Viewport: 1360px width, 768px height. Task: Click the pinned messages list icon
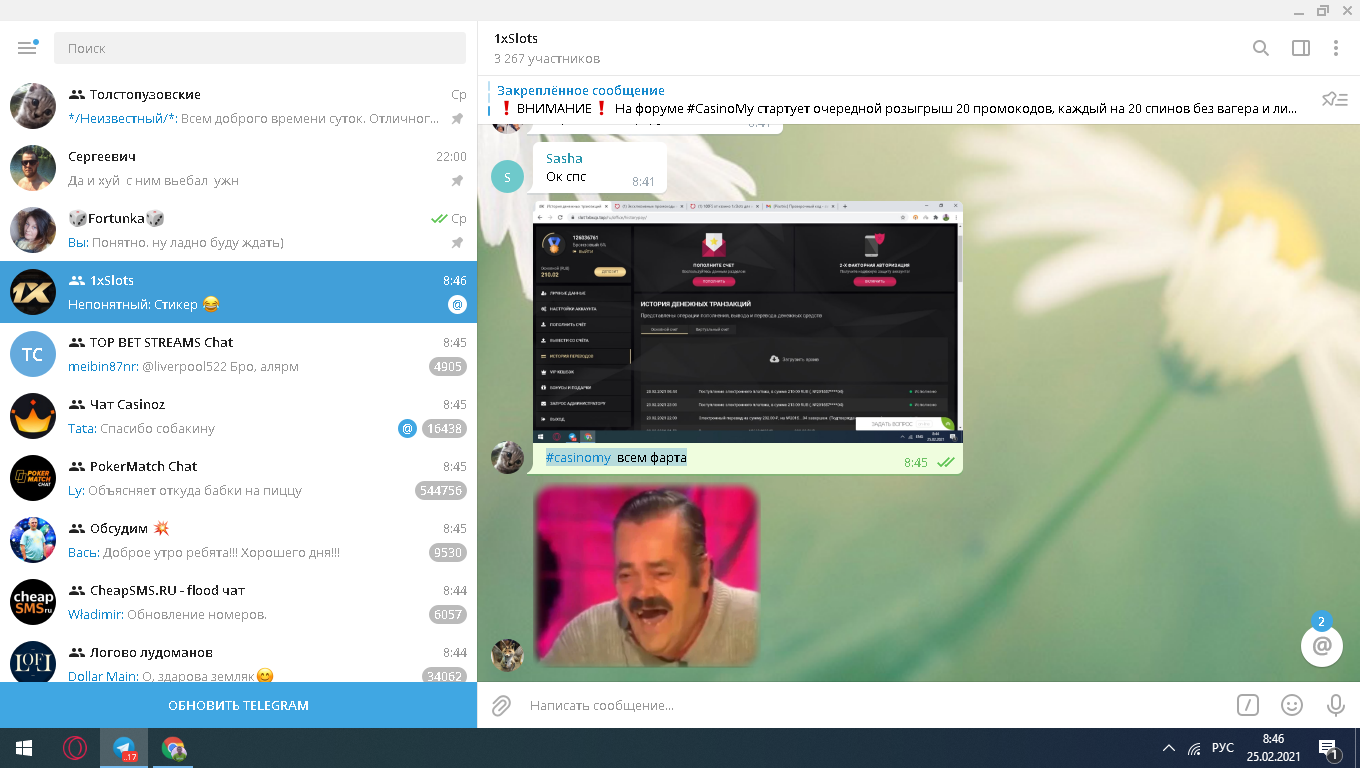(x=1334, y=99)
